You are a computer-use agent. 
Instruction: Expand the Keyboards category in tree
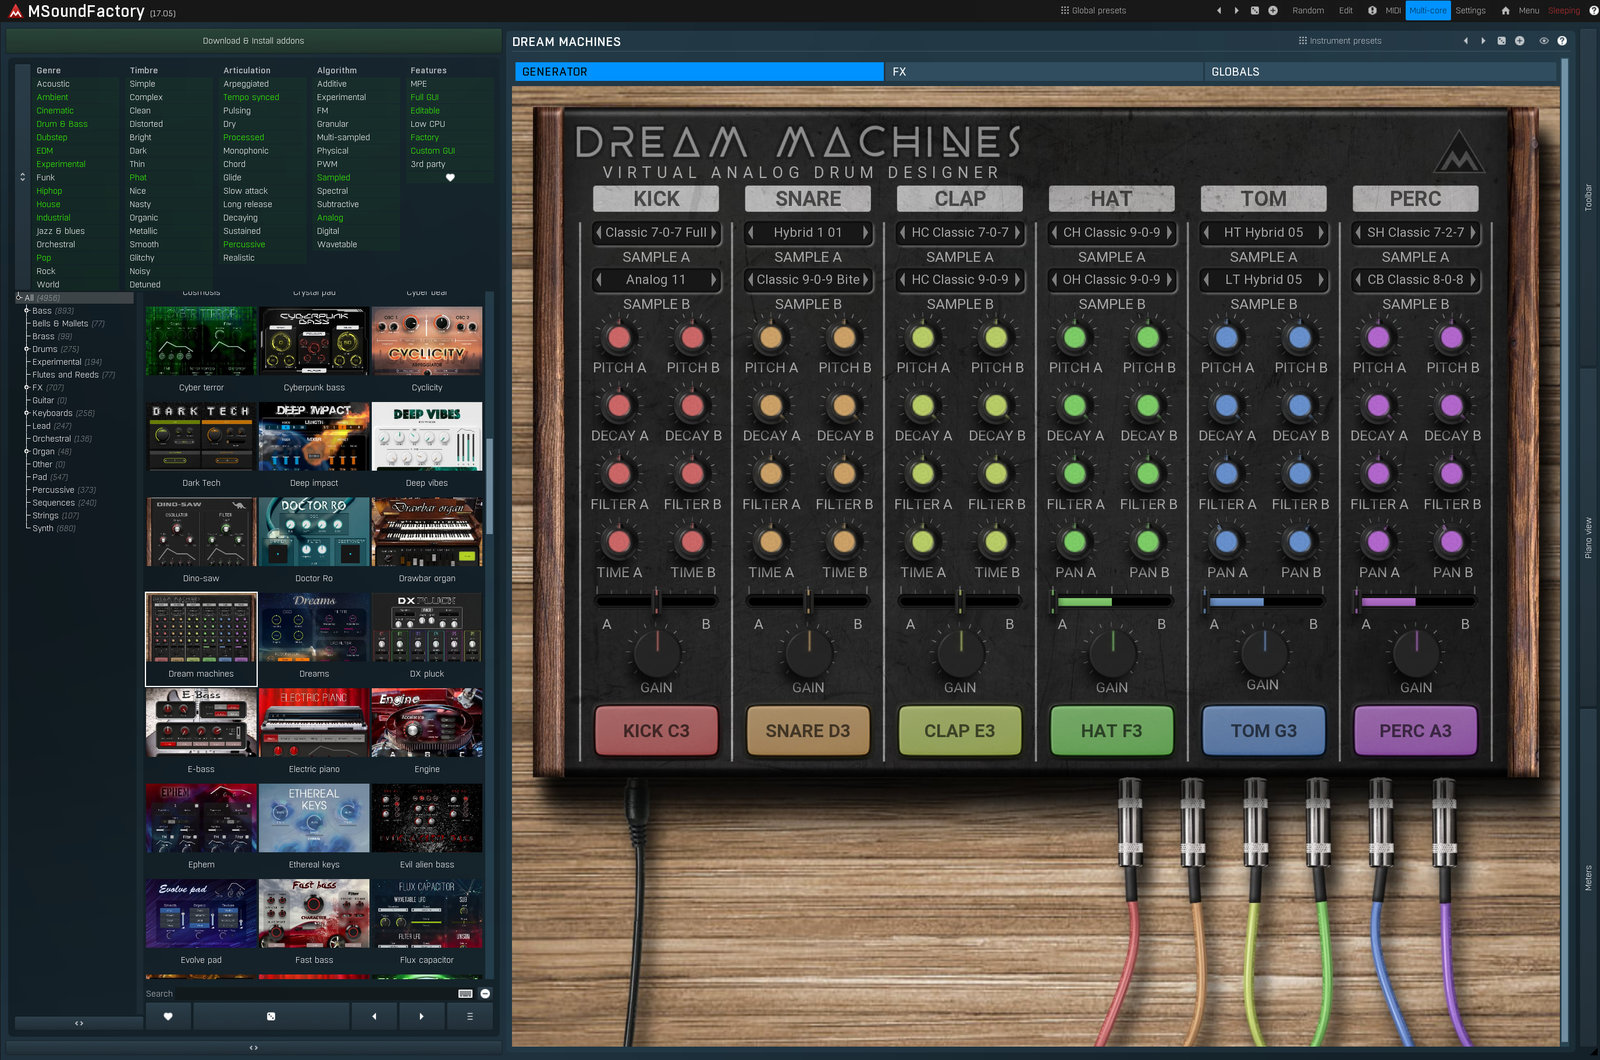tap(27, 413)
